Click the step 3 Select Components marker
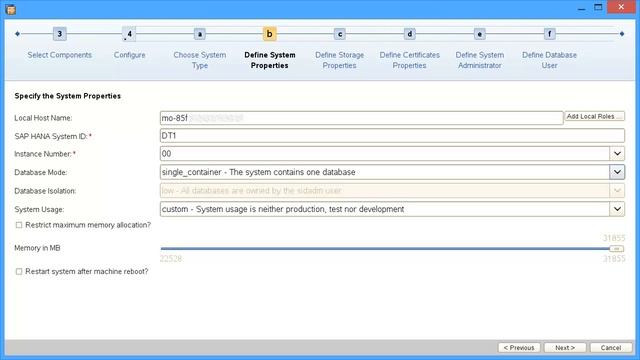The height and width of the screenshot is (360, 640). (60, 34)
